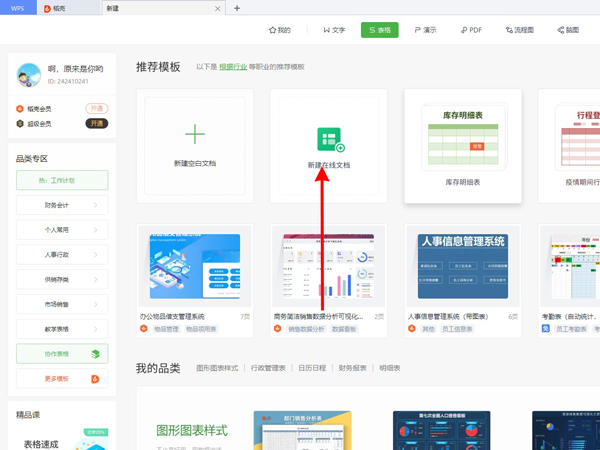The image size is (600, 450).
Task: Open new tab with the plus icon
Action: pyautogui.click(x=237, y=8)
